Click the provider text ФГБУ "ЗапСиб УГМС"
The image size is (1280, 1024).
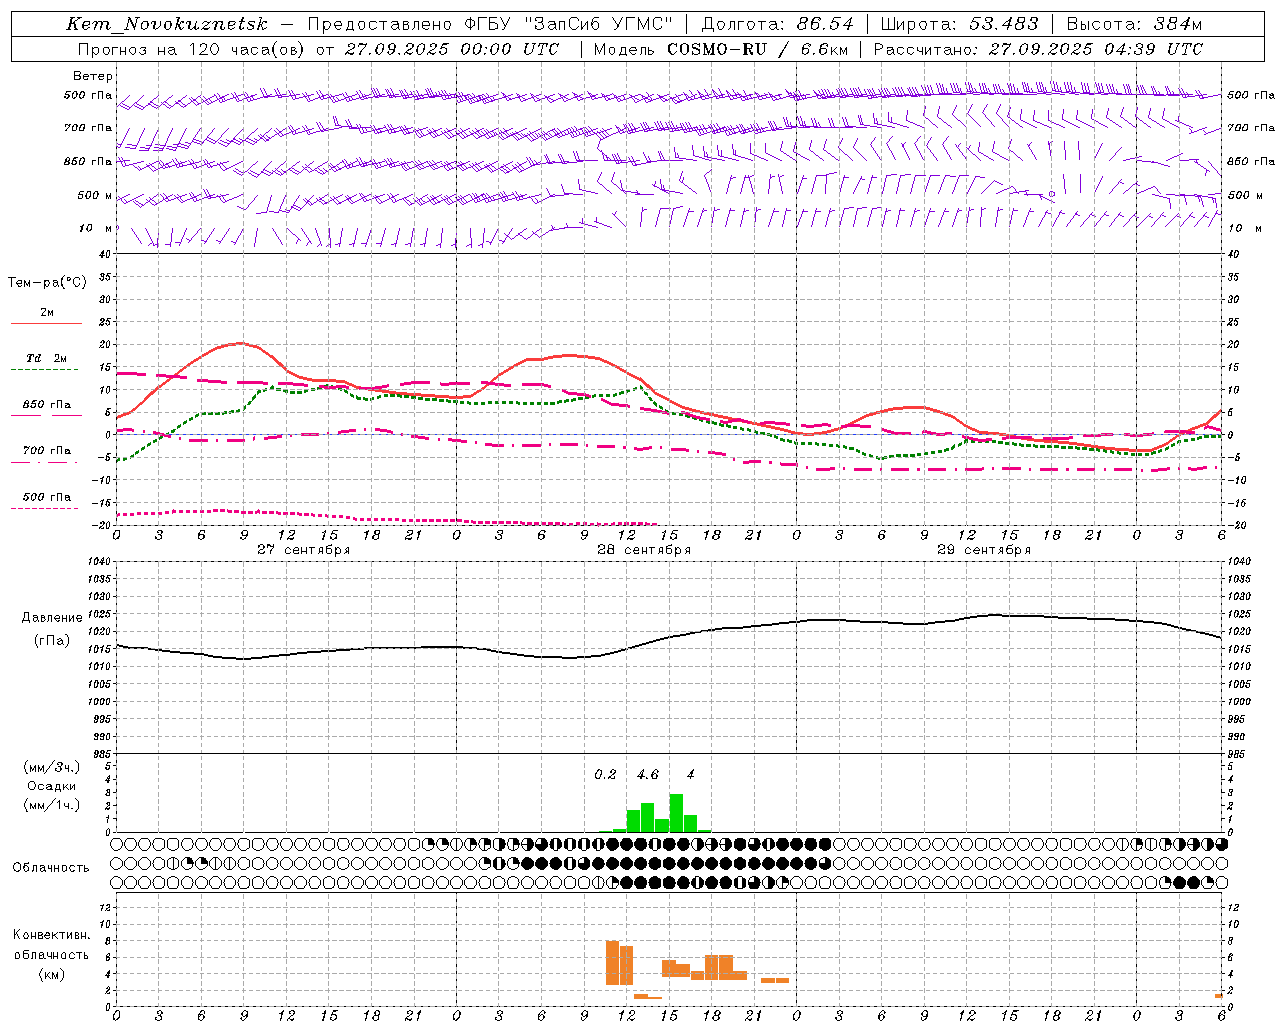569,24
